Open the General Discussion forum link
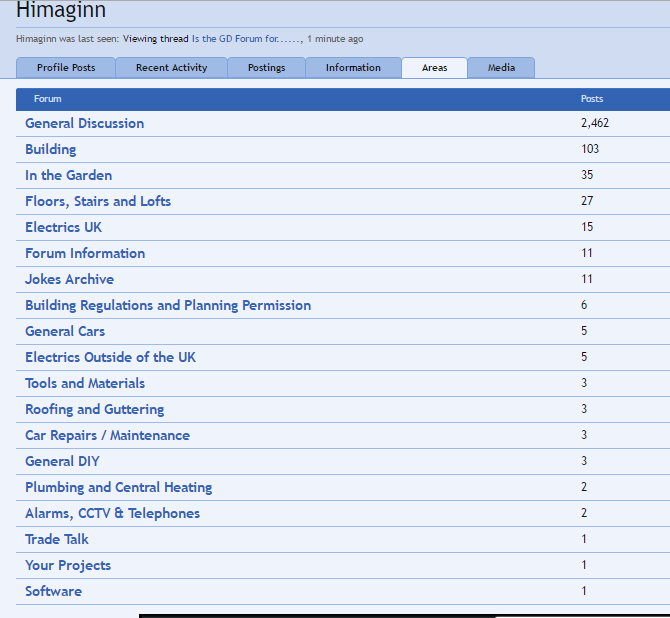Image resolution: width=670 pixels, height=618 pixels. tap(84, 123)
